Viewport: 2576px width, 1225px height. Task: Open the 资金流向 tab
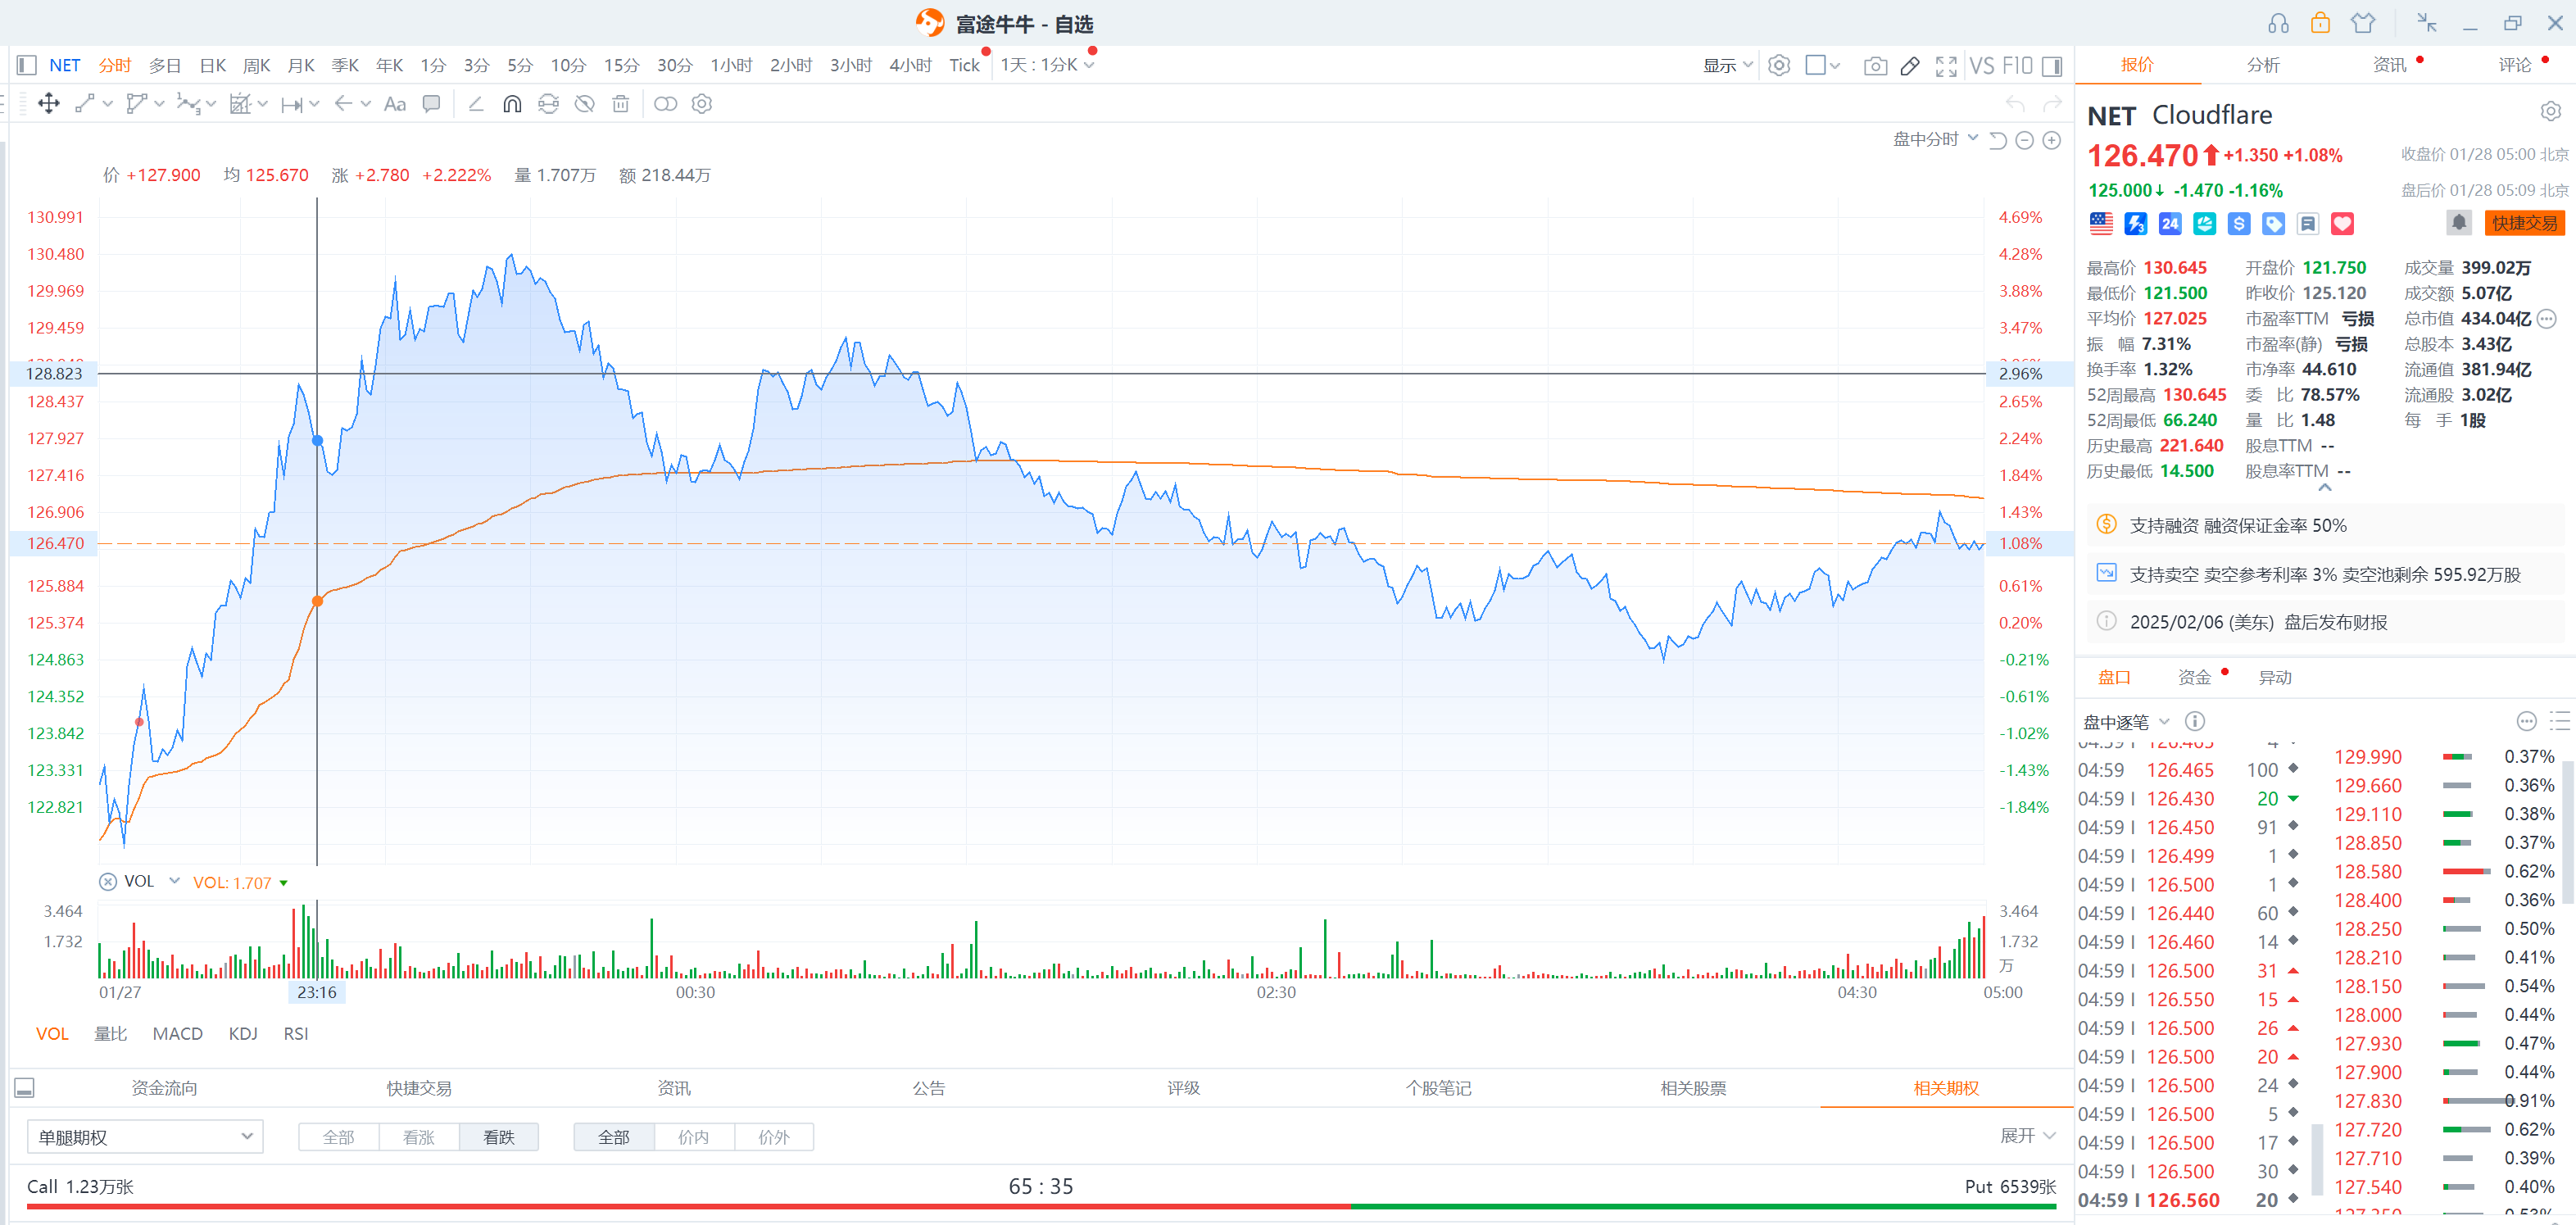(x=164, y=1088)
